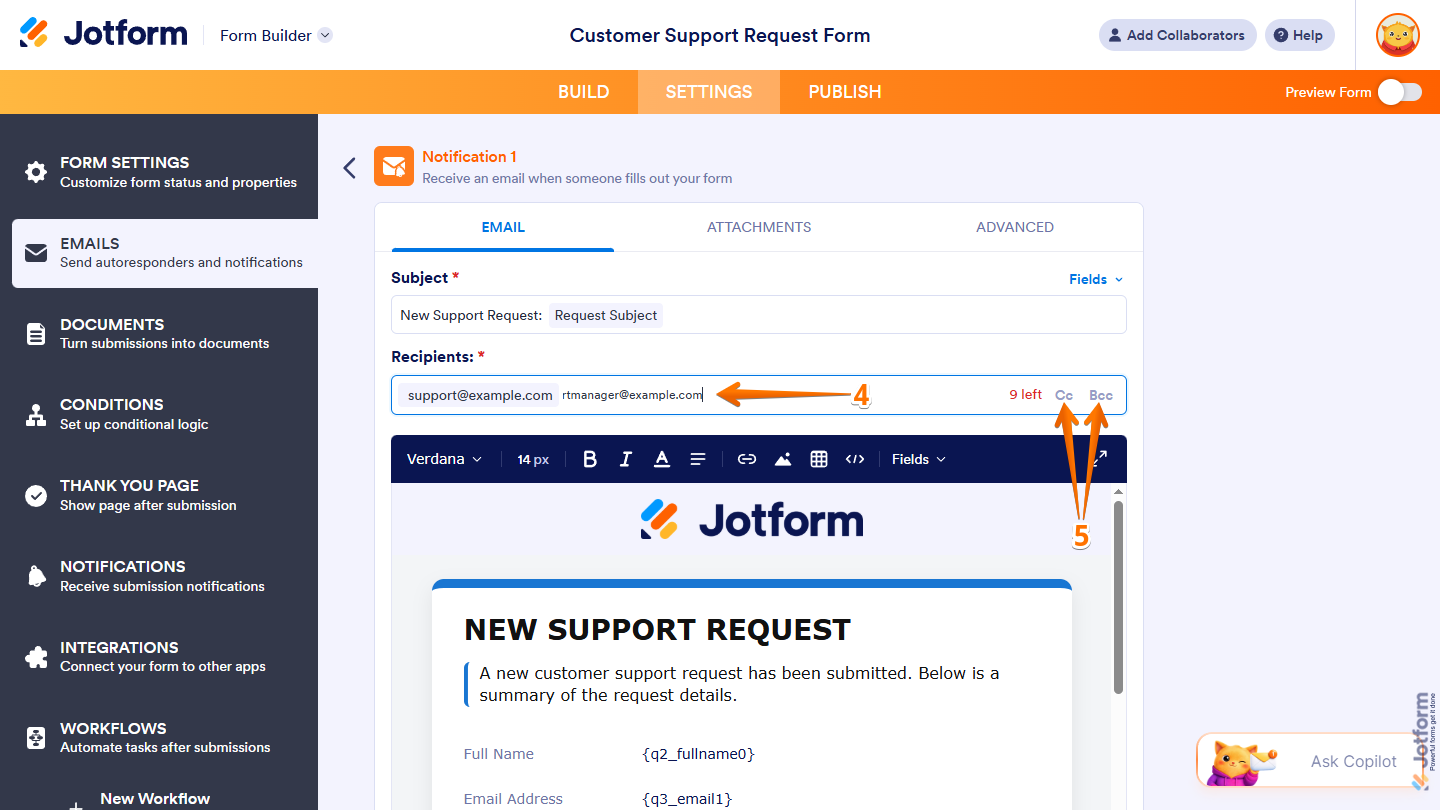Click the {q2_fullname0} placeholder text
1440x810 pixels.
(x=698, y=754)
